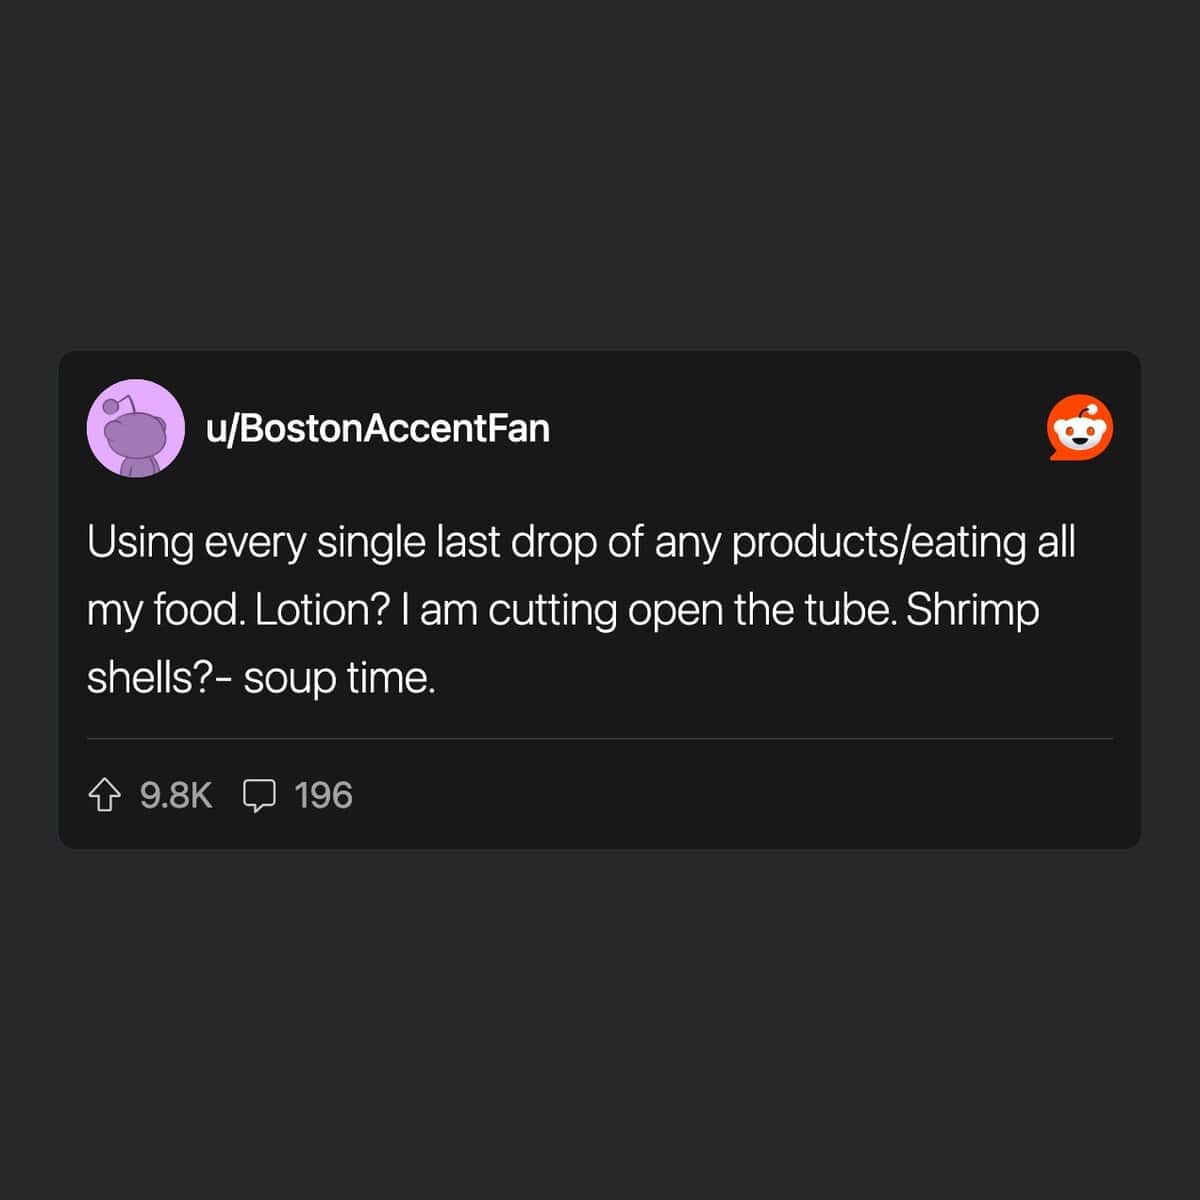Click the word "Shrimp" in the post
Image resolution: width=1200 pixels, height=1200 pixels.
972,610
